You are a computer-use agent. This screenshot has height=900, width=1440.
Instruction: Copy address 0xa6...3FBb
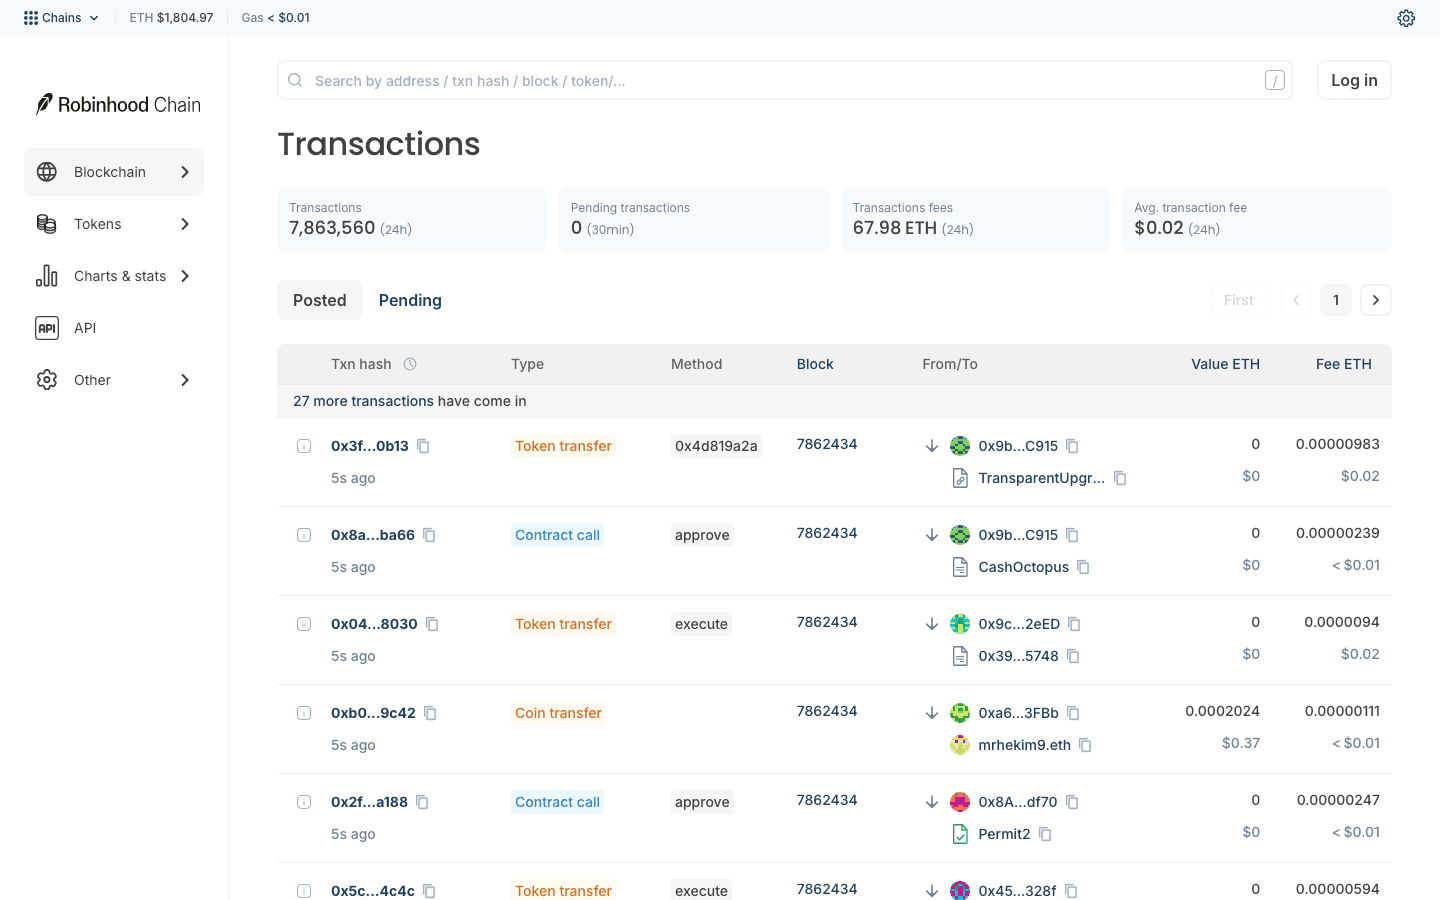(1073, 713)
